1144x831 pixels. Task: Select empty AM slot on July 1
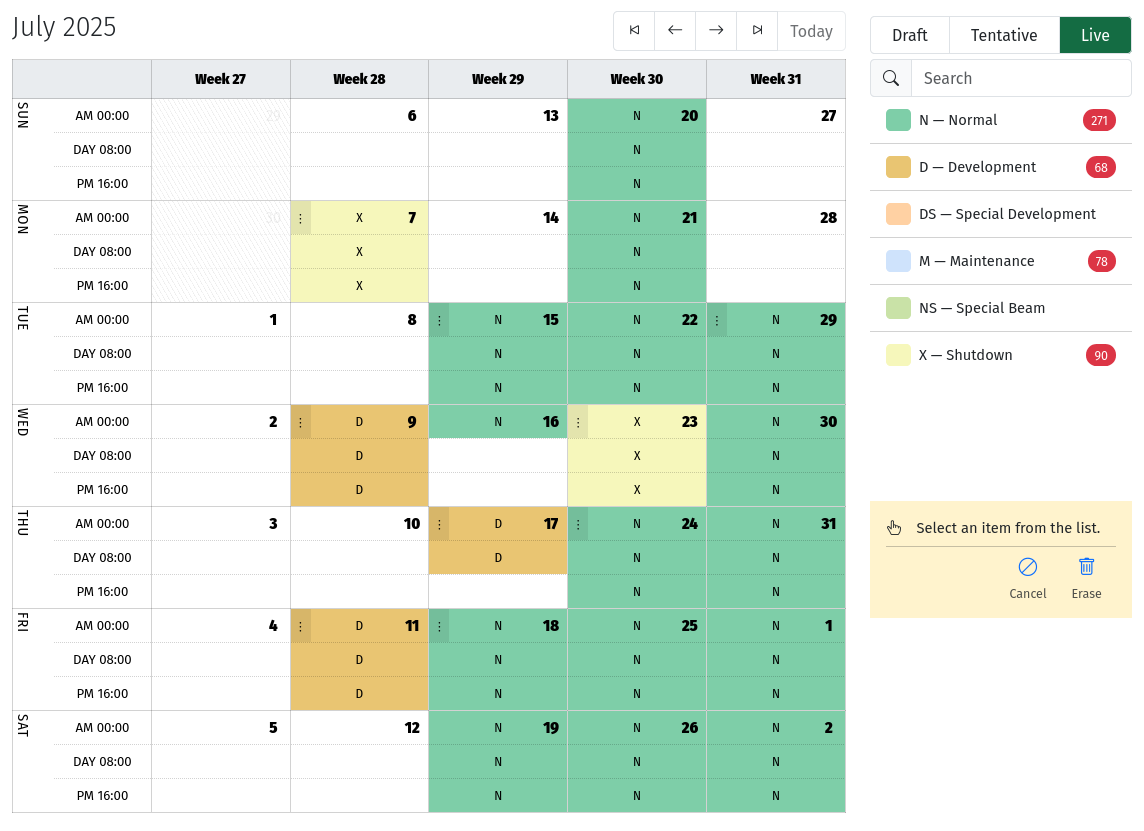click(220, 320)
